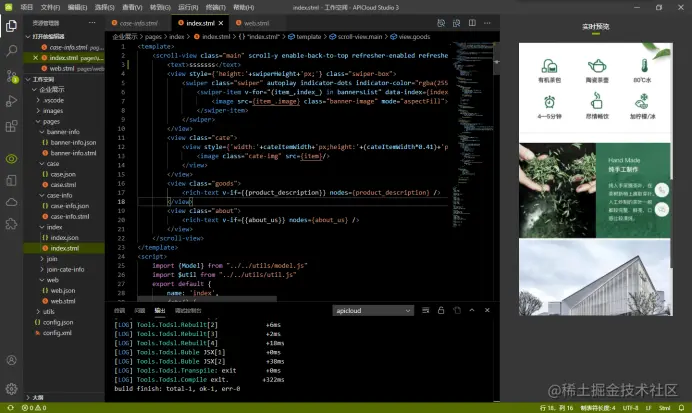Click the Stml language mode in the status bar
The image size is (693, 413).
[x=664, y=408]
